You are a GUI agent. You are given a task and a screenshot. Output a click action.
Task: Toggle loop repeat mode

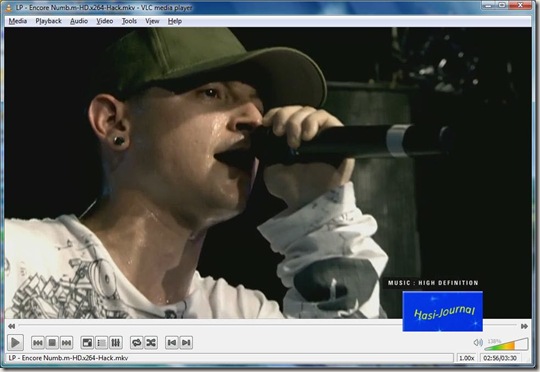coord(136,343)
